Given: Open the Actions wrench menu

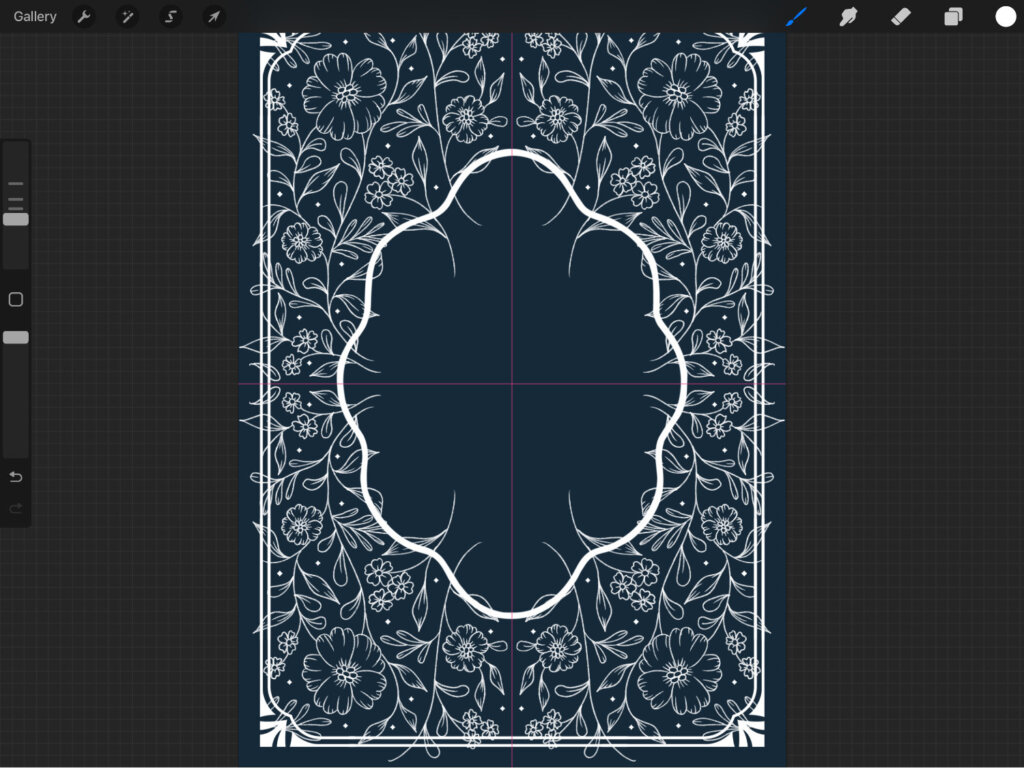Looking at the screenshot, I should [x=84, y=16].
